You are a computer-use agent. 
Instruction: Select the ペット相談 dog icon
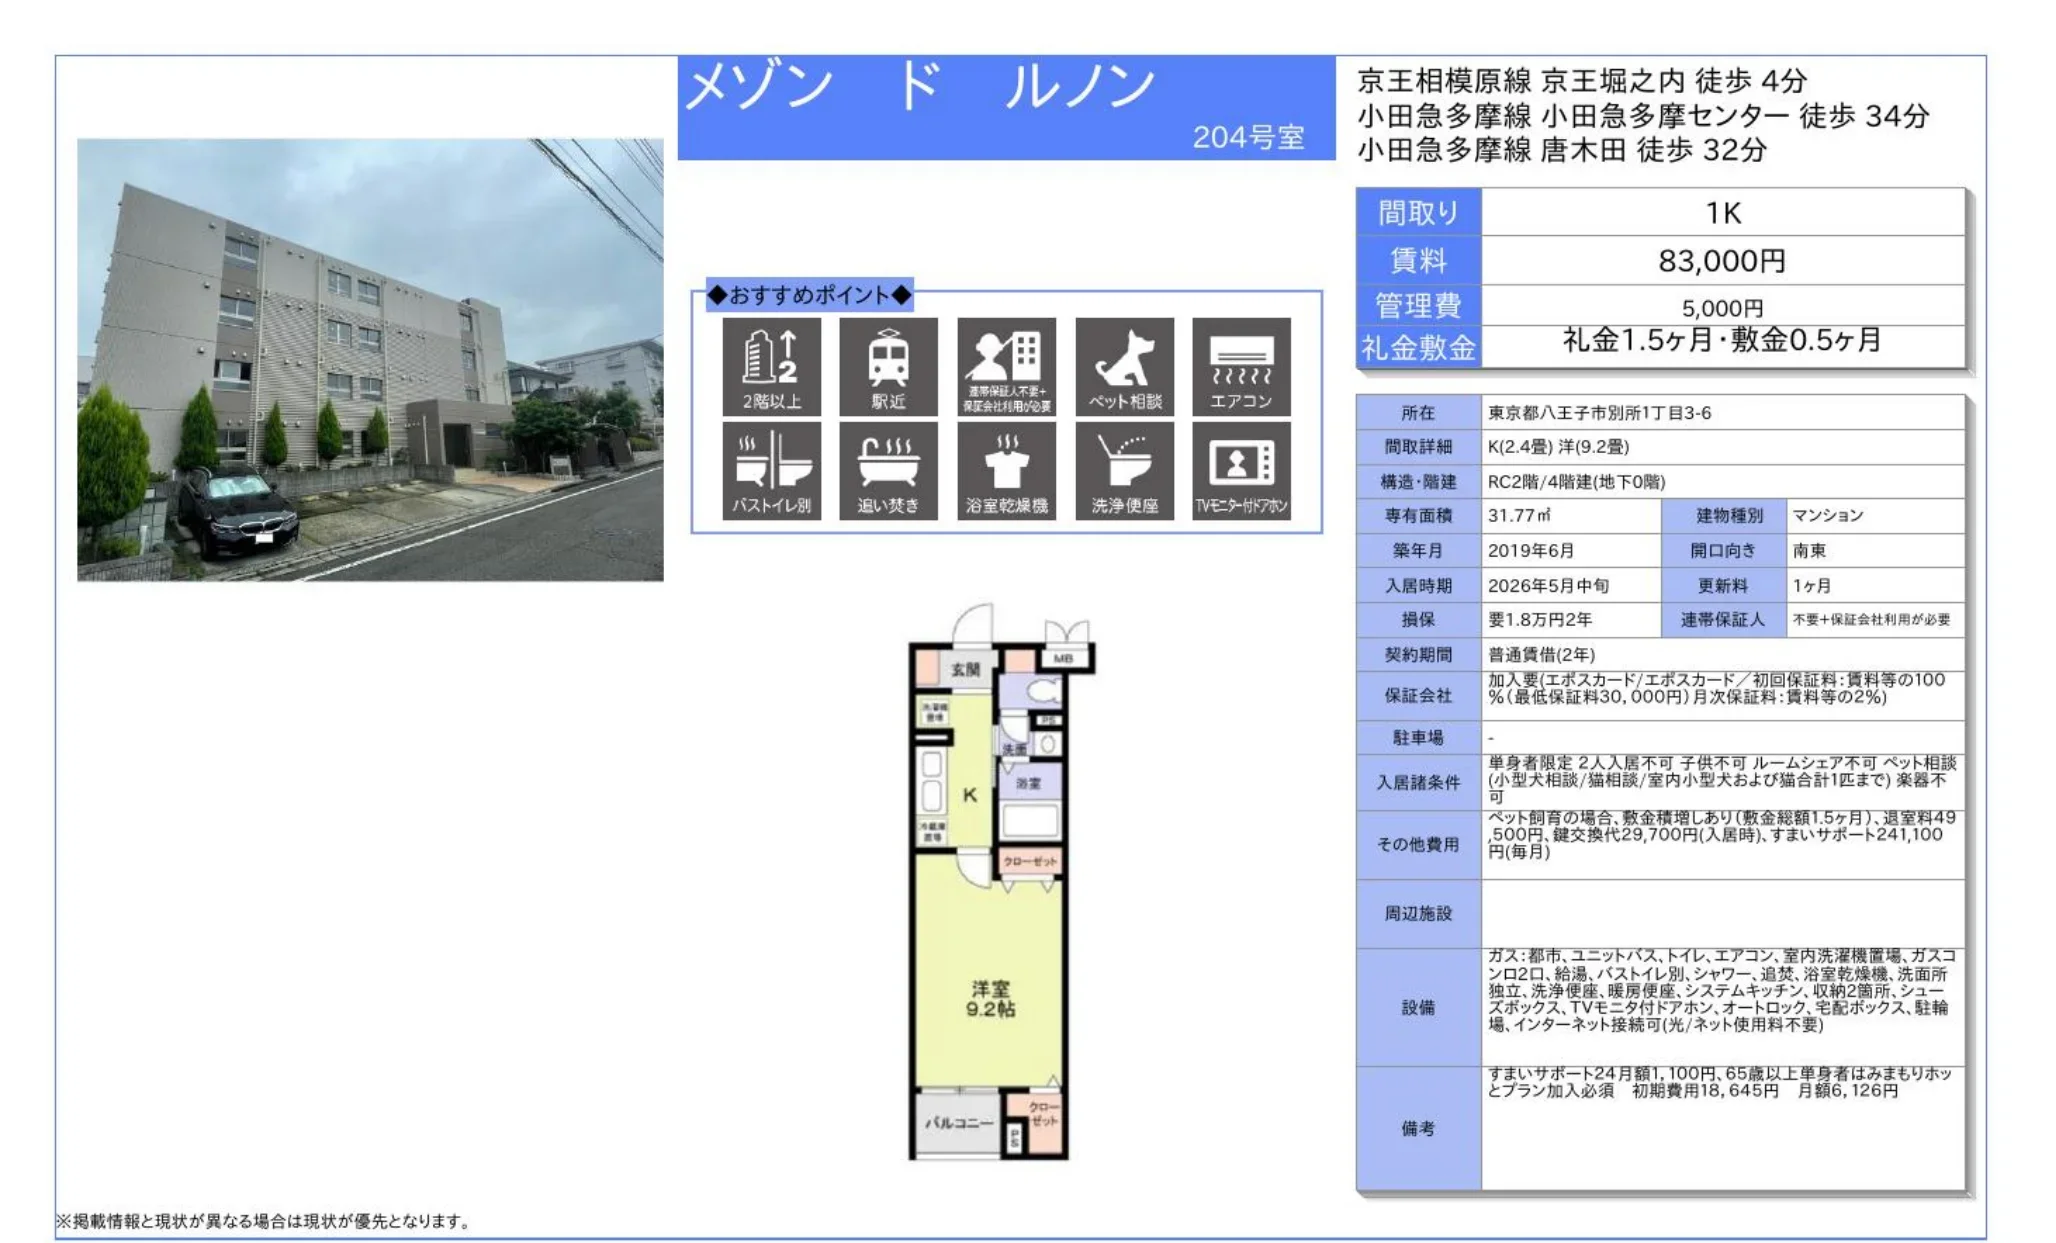1124,366
